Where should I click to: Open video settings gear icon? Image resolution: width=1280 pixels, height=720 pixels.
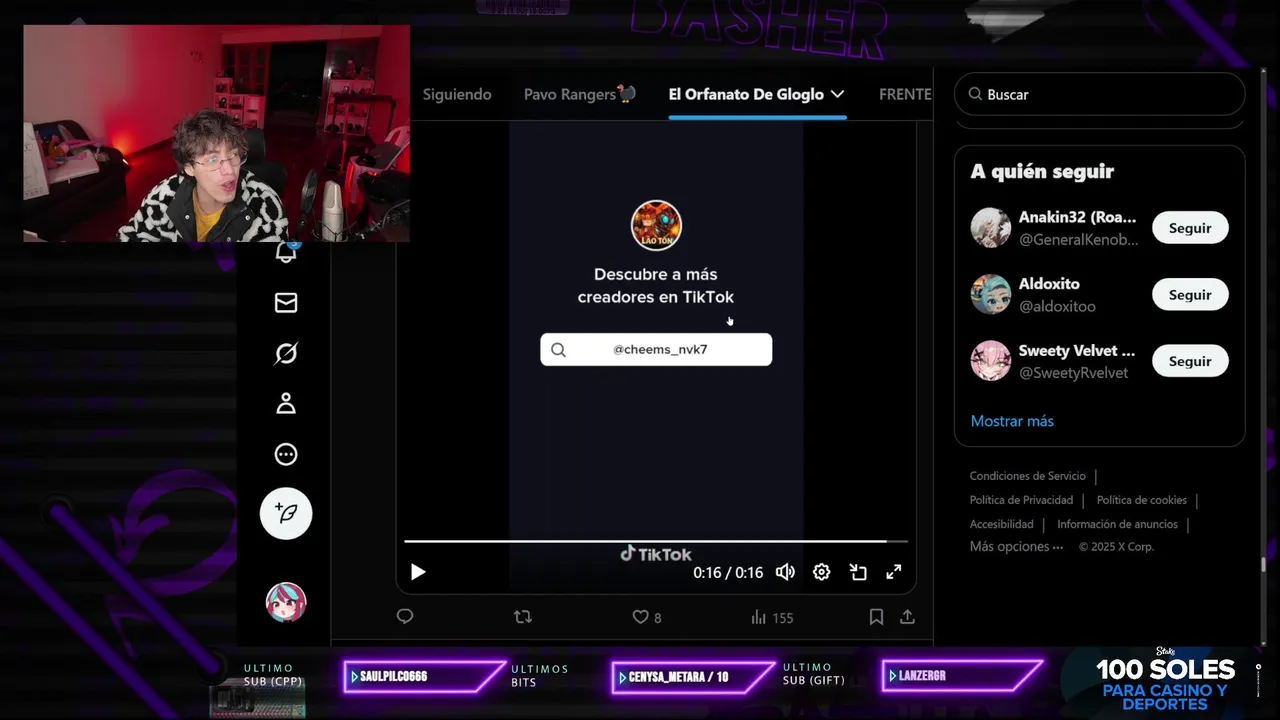click(x=821, y=572)
